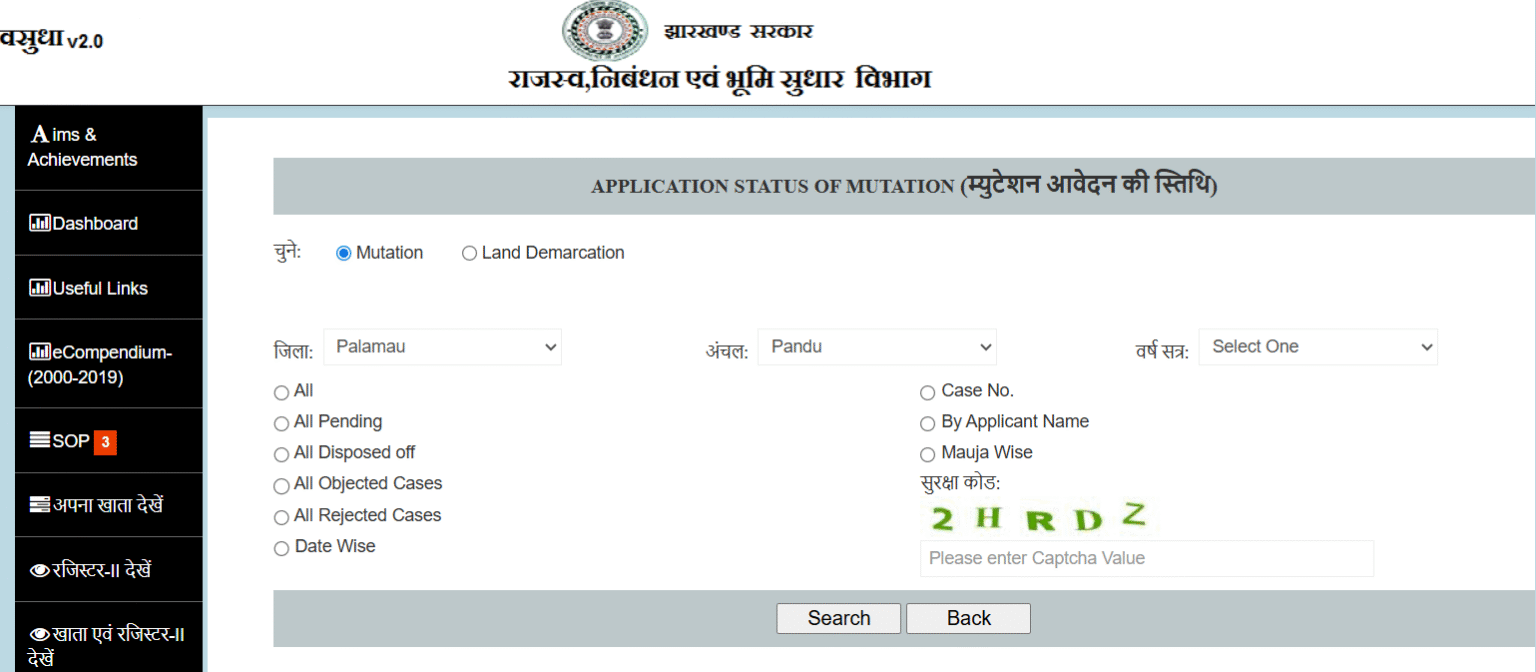Click the eye icon beside रजिस्टर-II देखें
Image resolution: width=1536 pixels, height=672 pixels.
39,570
